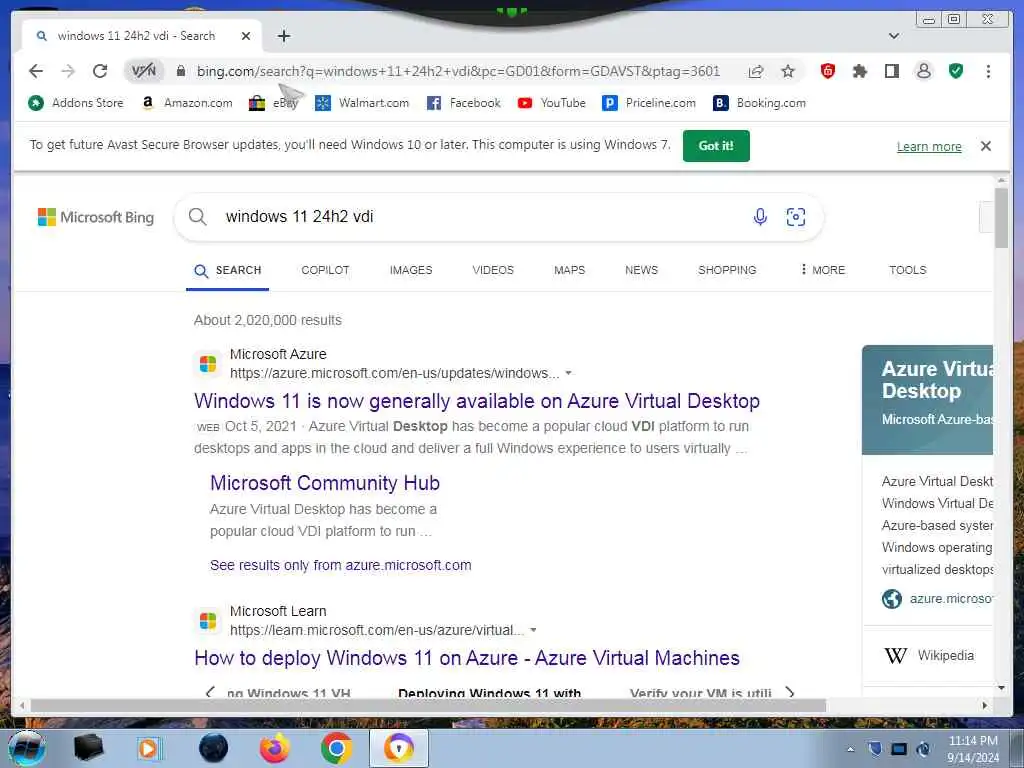Image resolution: width=1024 pixels, height=768 pixels.
Task: Close the 'windows 11 24h2 vdi' tab
Action: pos(246,36)
